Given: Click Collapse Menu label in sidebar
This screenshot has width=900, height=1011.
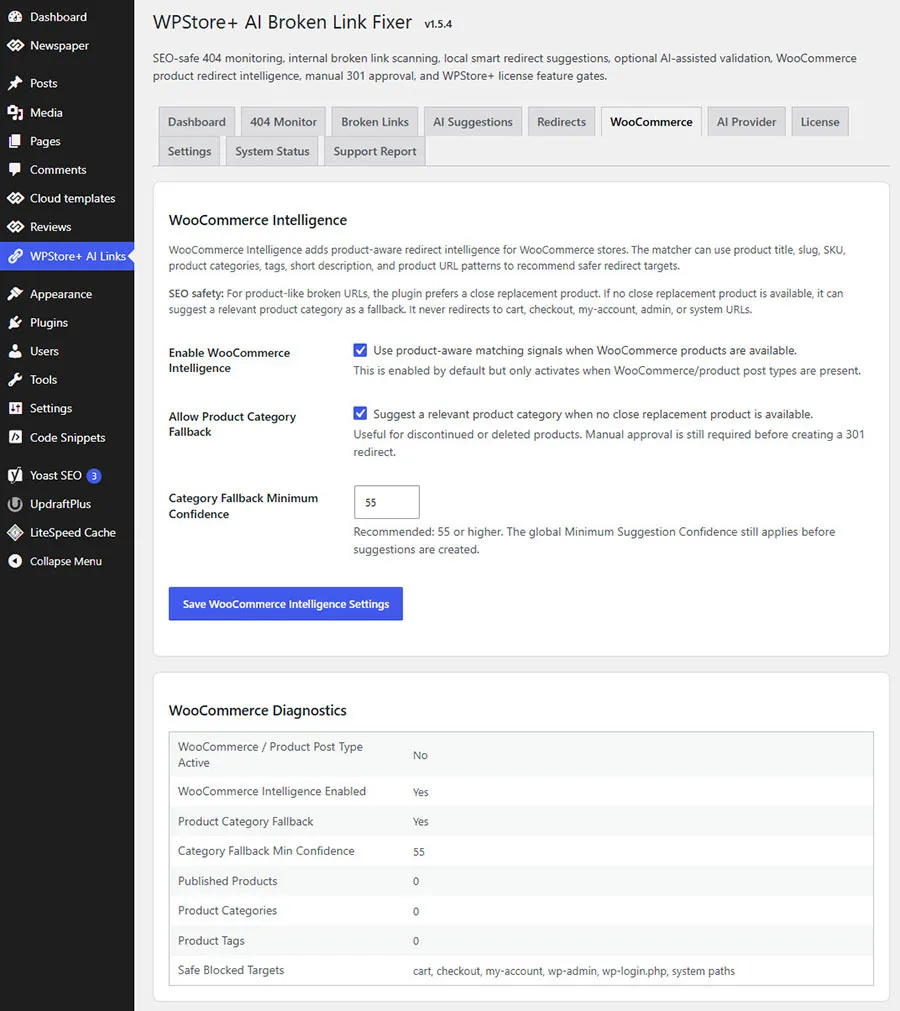Looking at the screenshot, I should (66, 561).
